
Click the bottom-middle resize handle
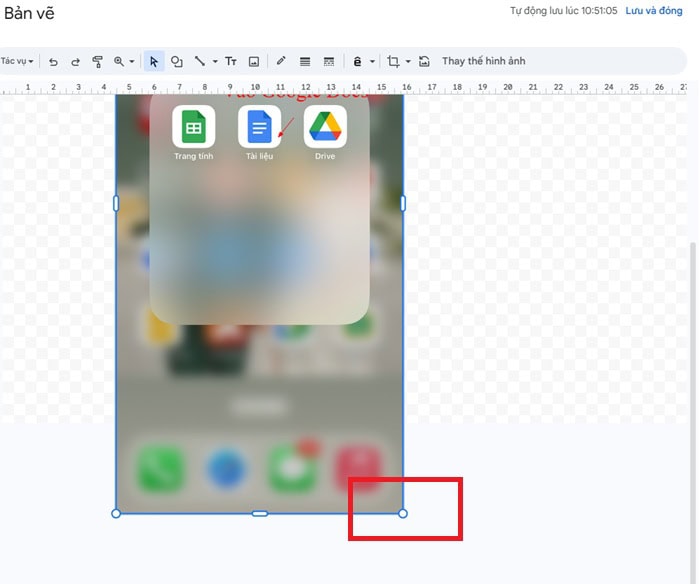tap(260, 513)
